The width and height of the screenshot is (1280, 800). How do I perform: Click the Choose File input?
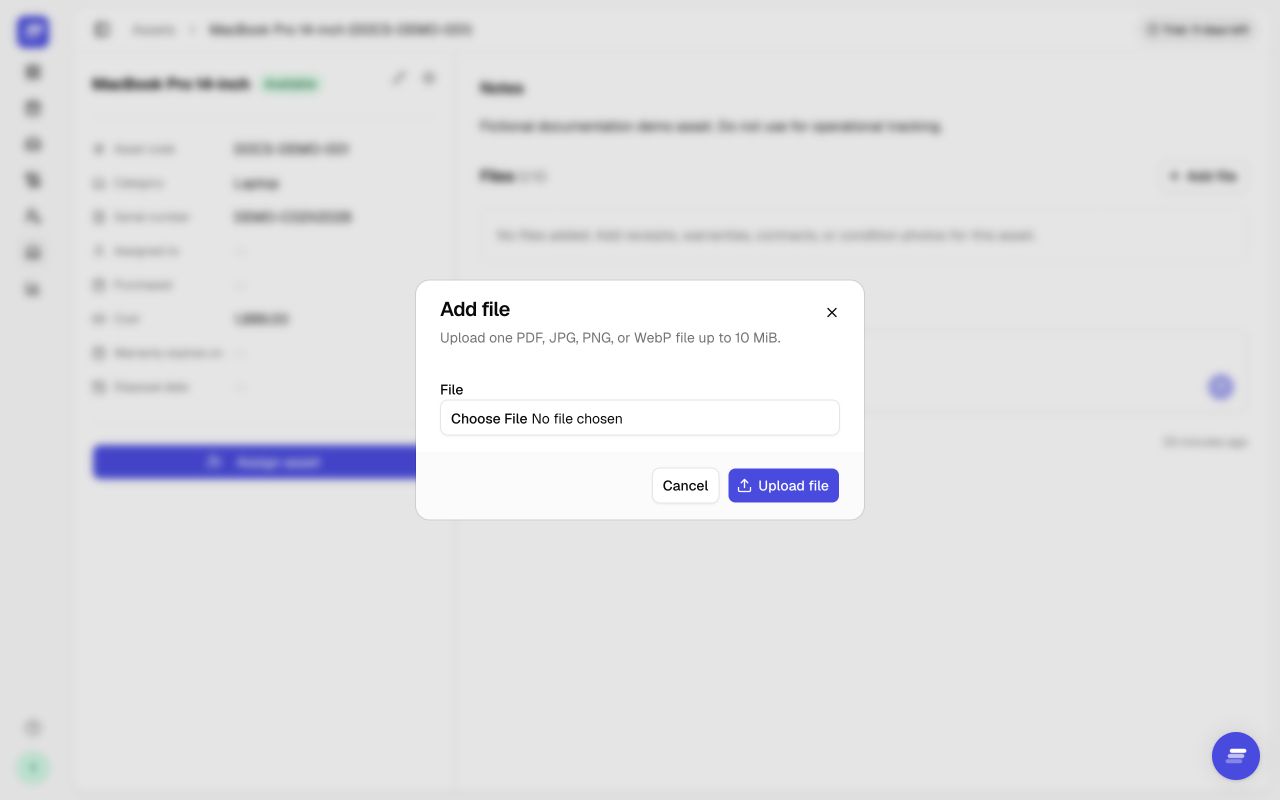(x=640, y=418)
